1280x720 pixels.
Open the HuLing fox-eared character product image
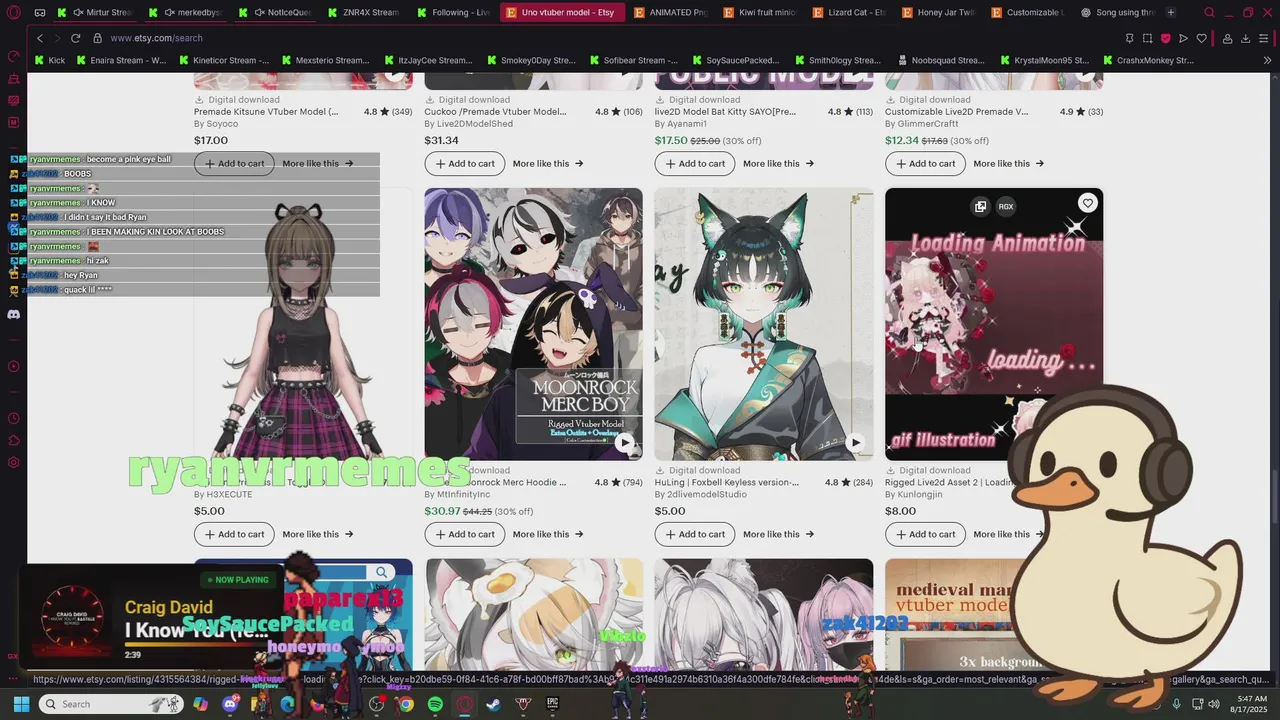[x=764, y=324]
